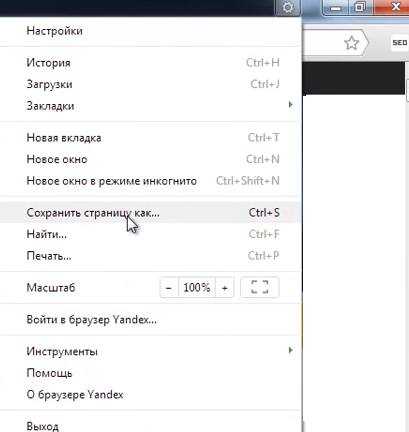Expand the Закладки submenu arrow

[290, 105]
